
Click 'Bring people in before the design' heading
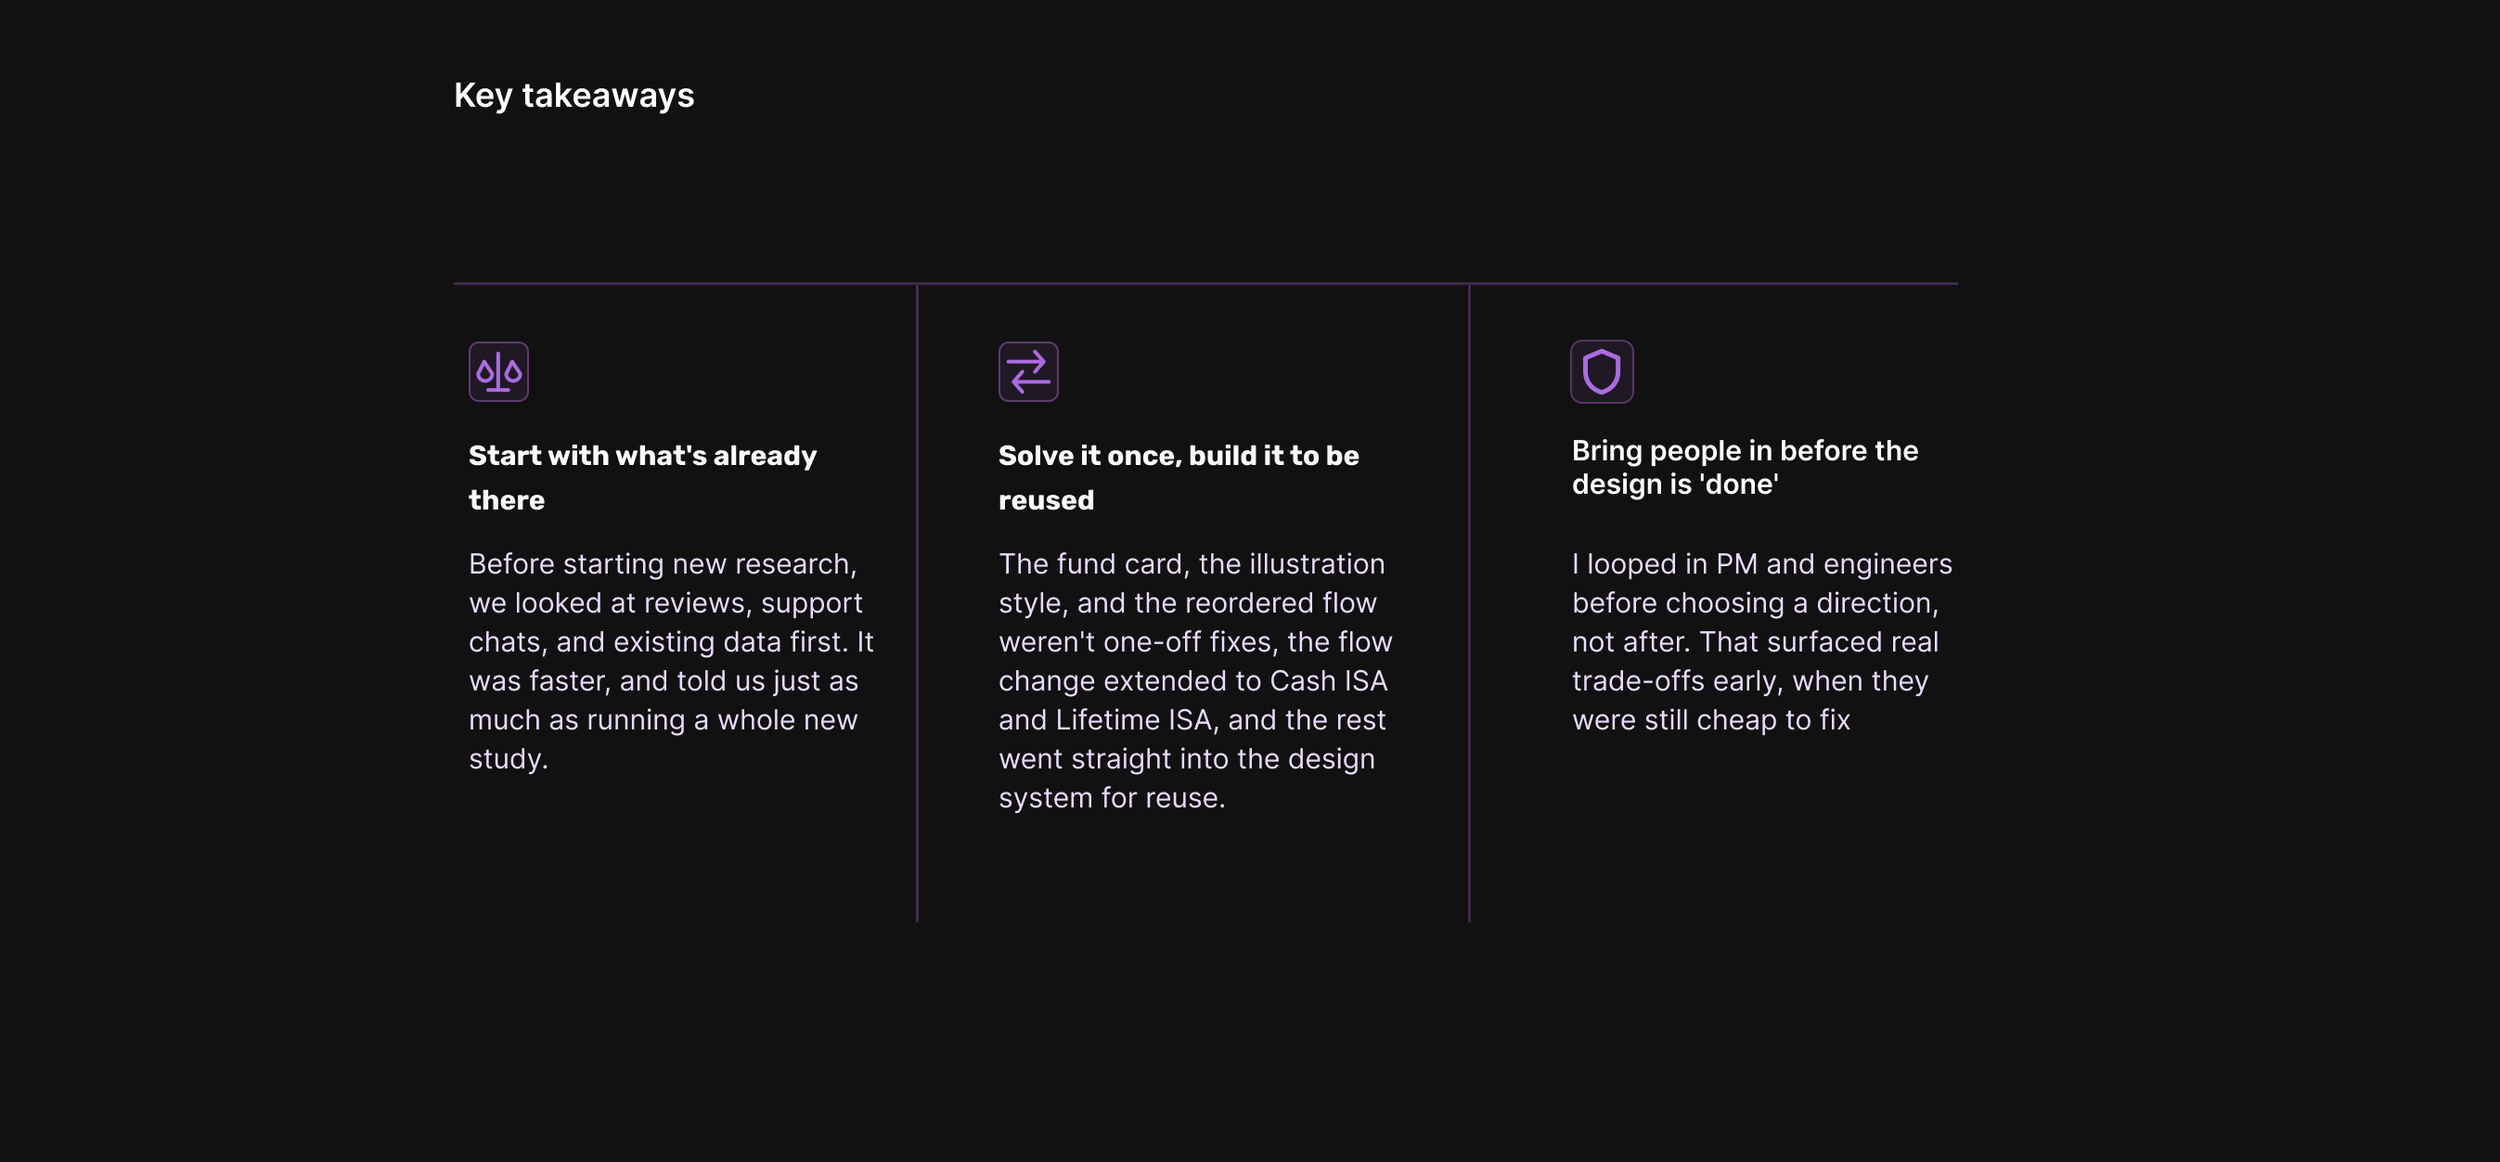click(1745, 467)
